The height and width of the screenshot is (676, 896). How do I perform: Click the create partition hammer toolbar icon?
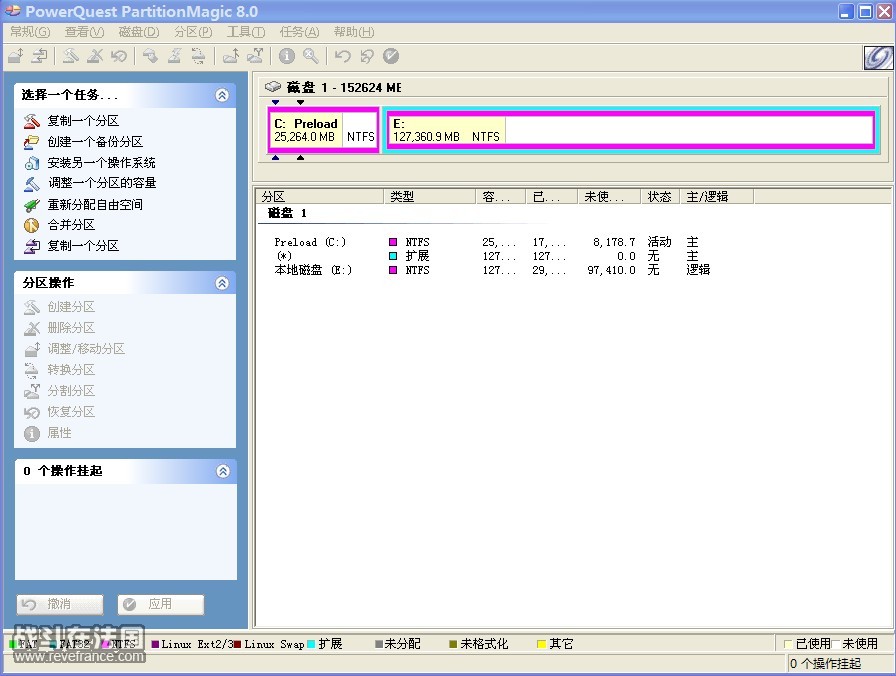click(x=70, y=56)
